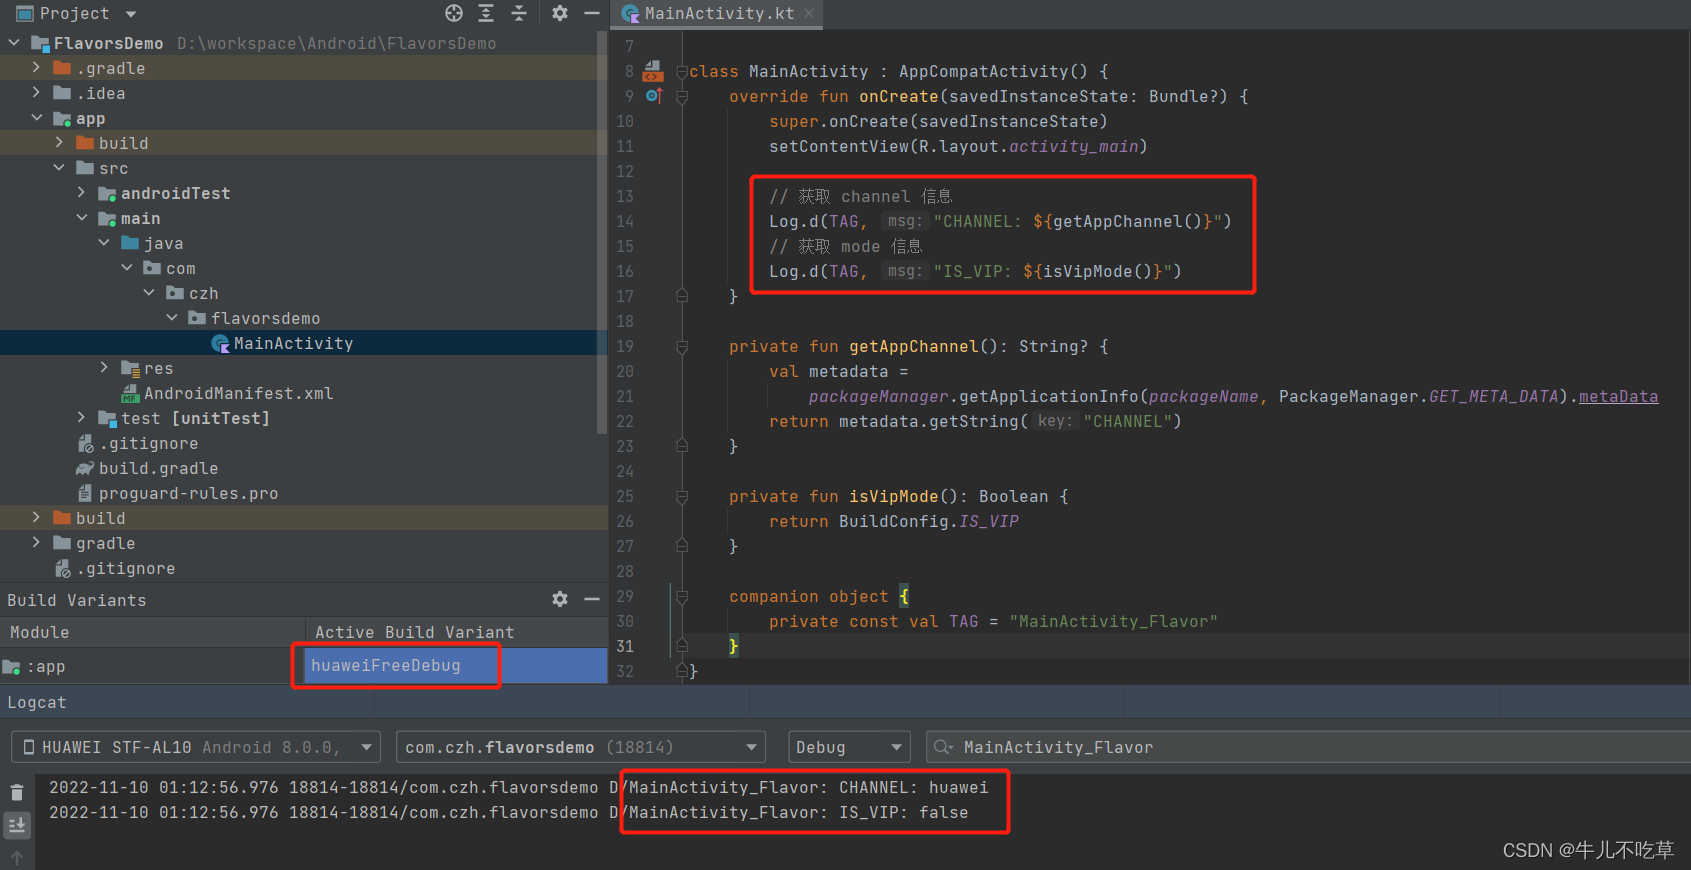Expand the test [unitTest] folder

[82, 418]
